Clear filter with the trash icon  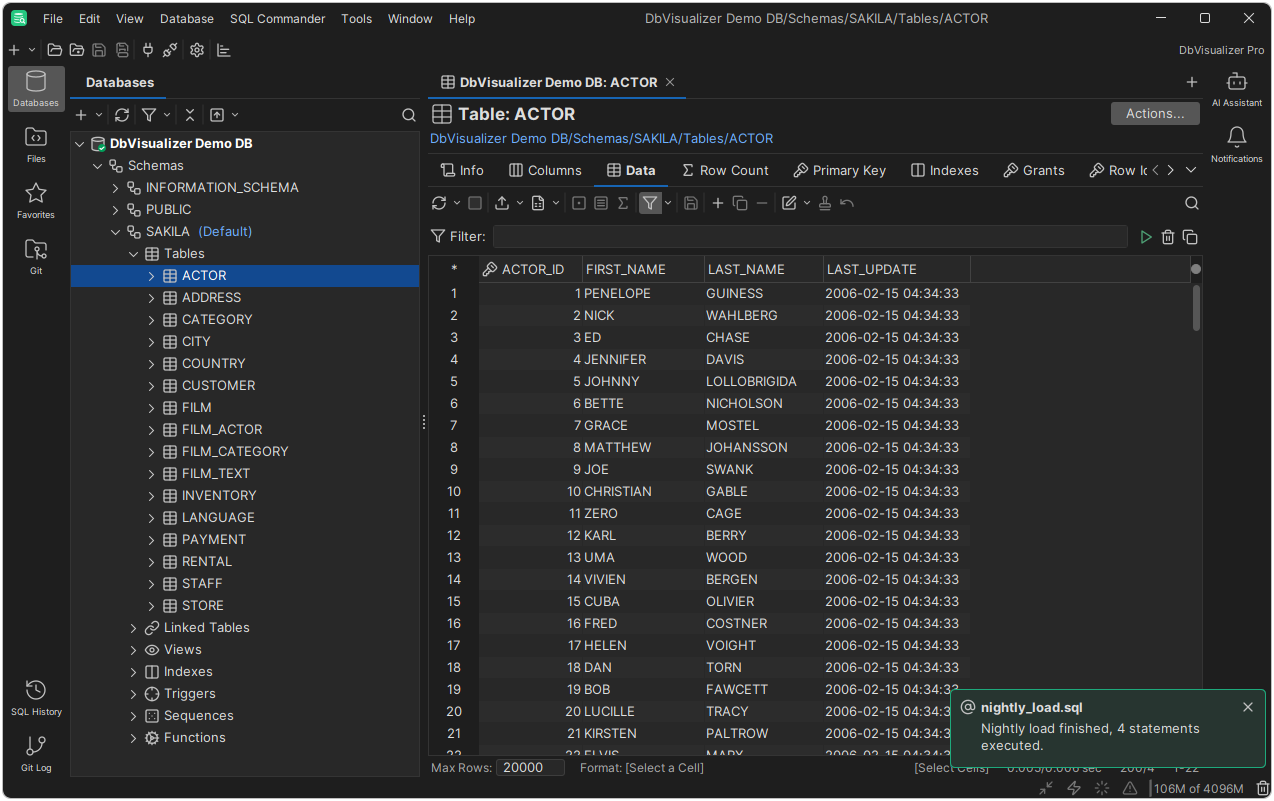[x=1168, y=237]
